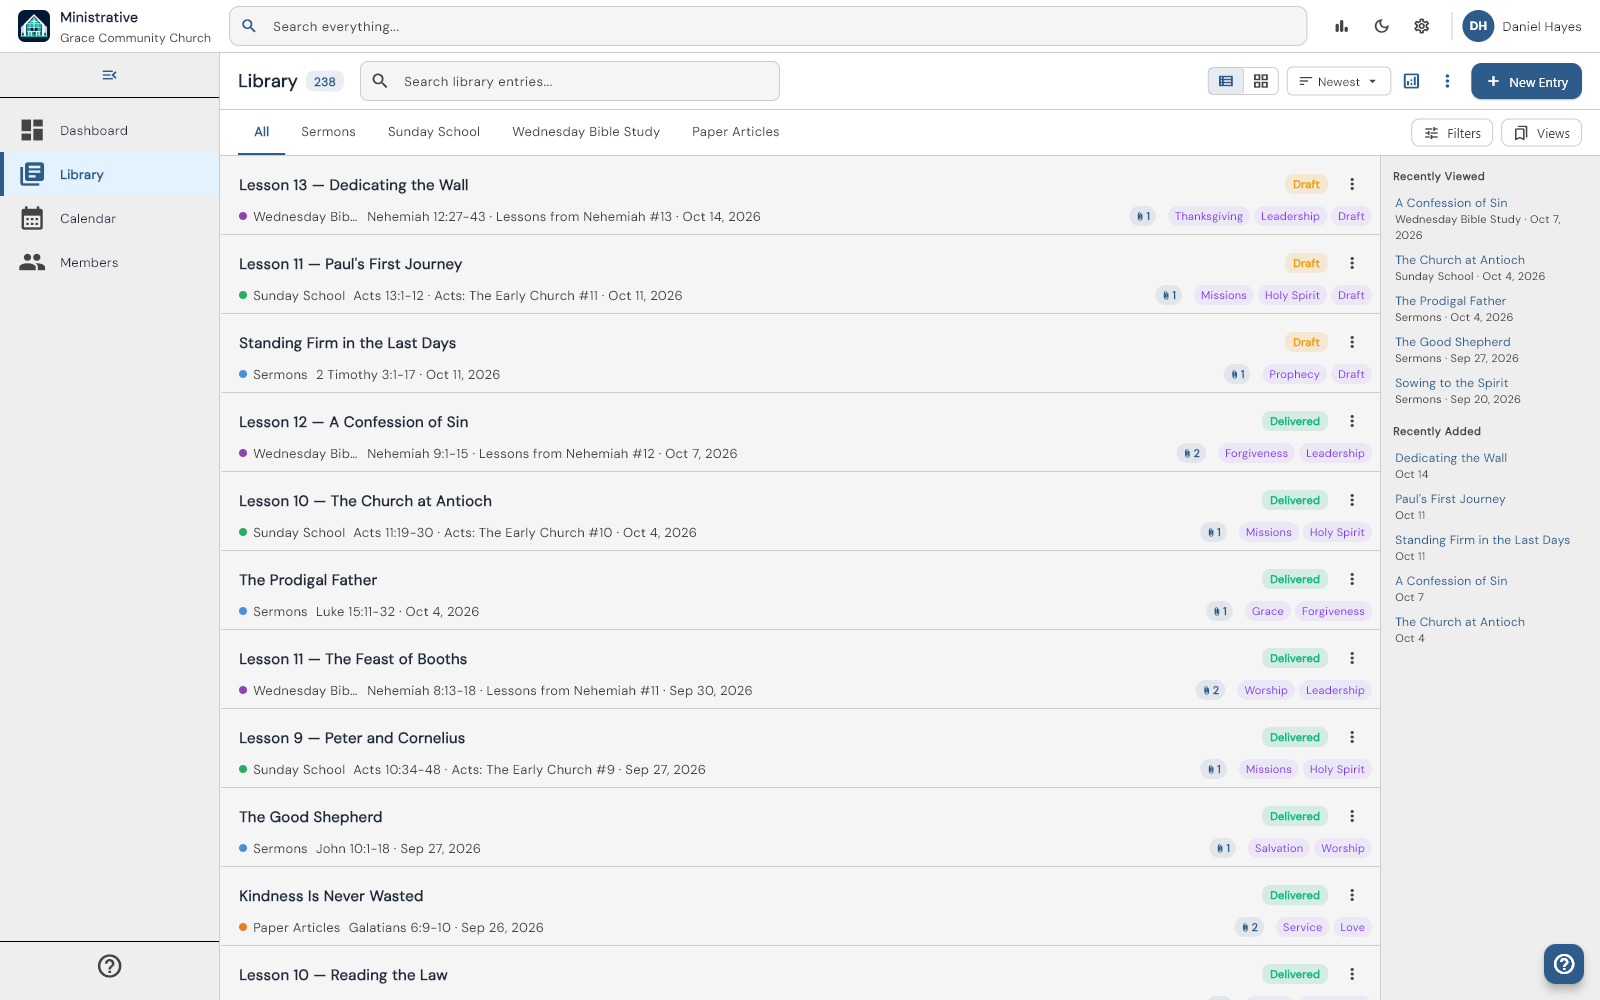Open settings gear icon

pos(1422,27)
